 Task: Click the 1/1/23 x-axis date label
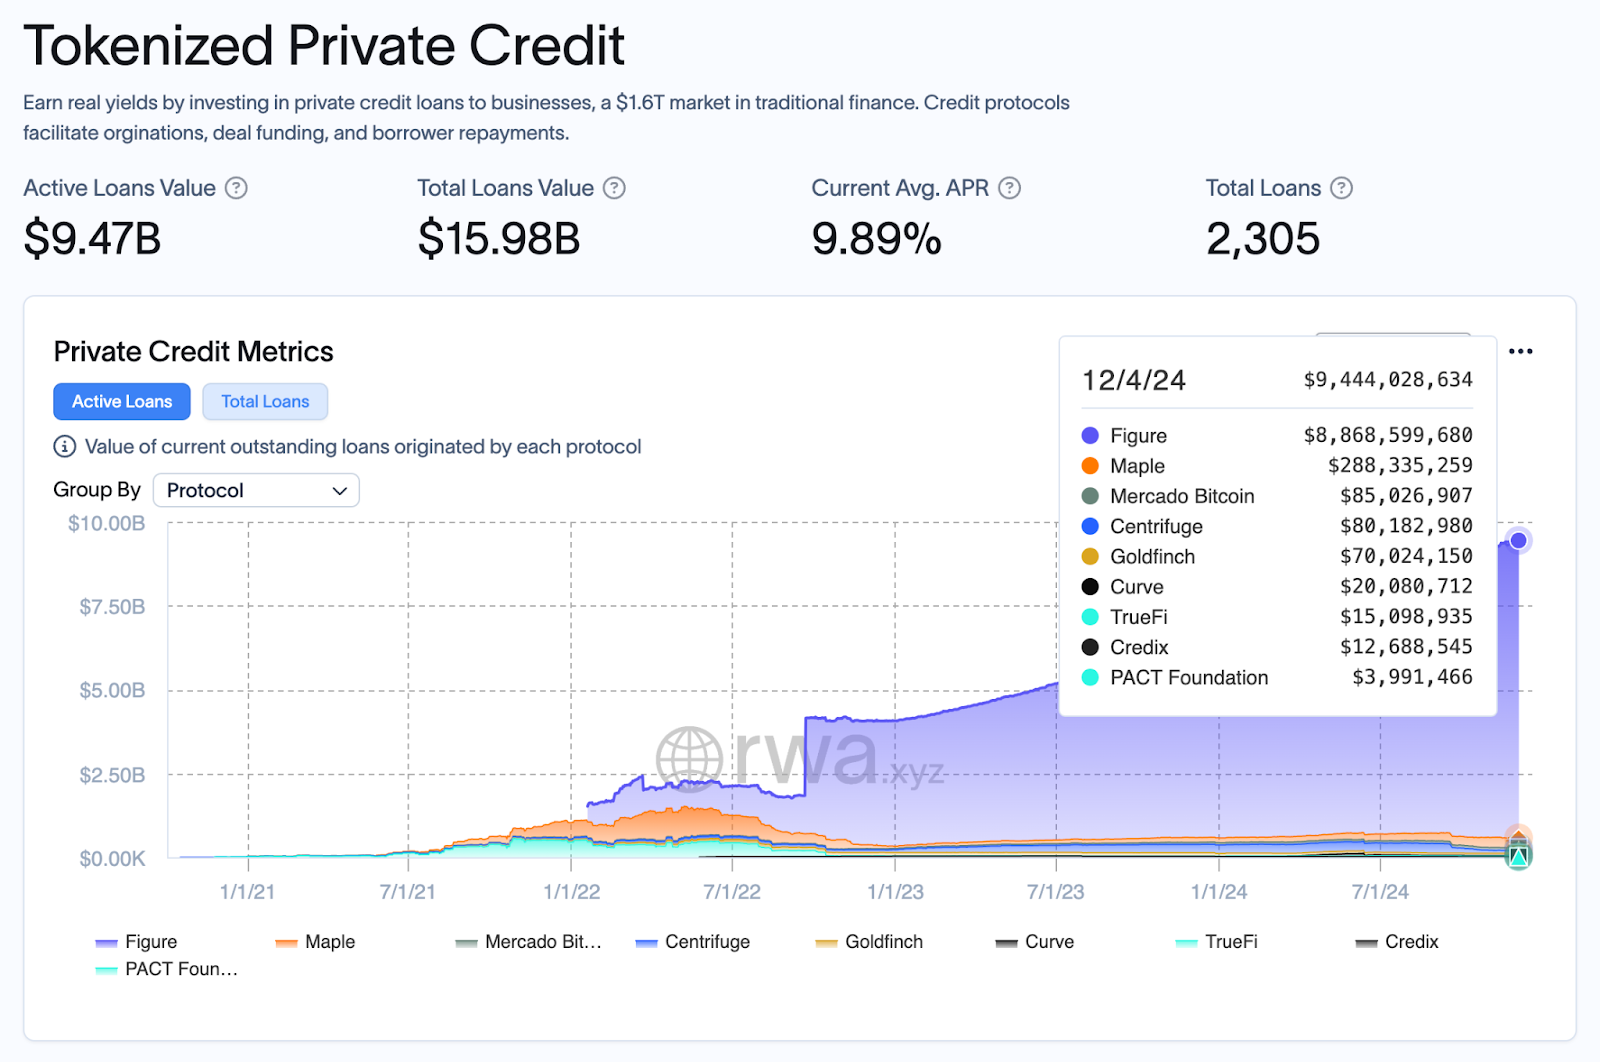tap(895, 892)
